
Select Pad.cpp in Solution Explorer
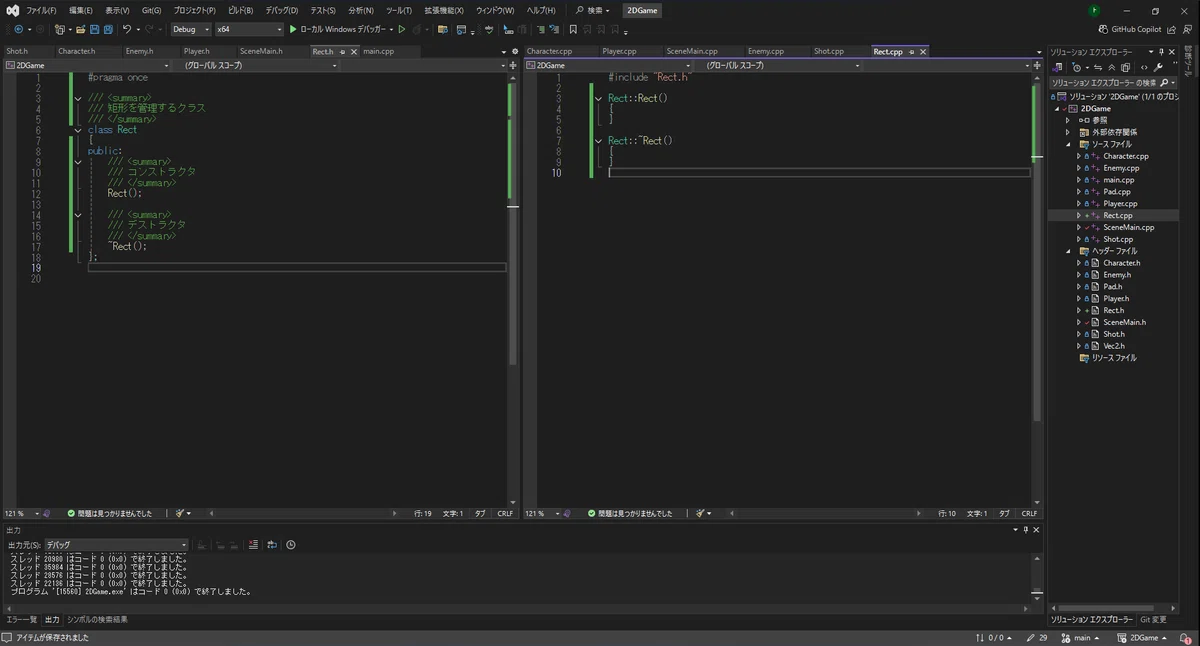(1116, 192)
